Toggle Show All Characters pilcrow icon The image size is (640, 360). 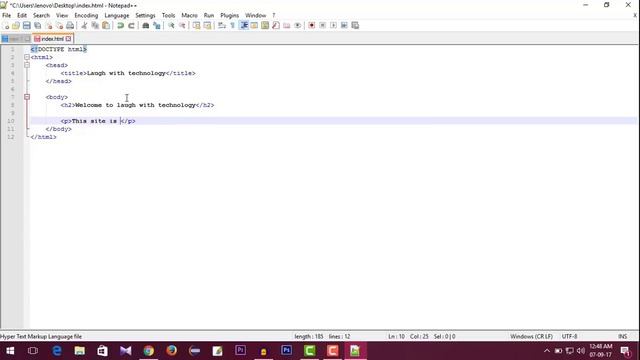point(233,26)
